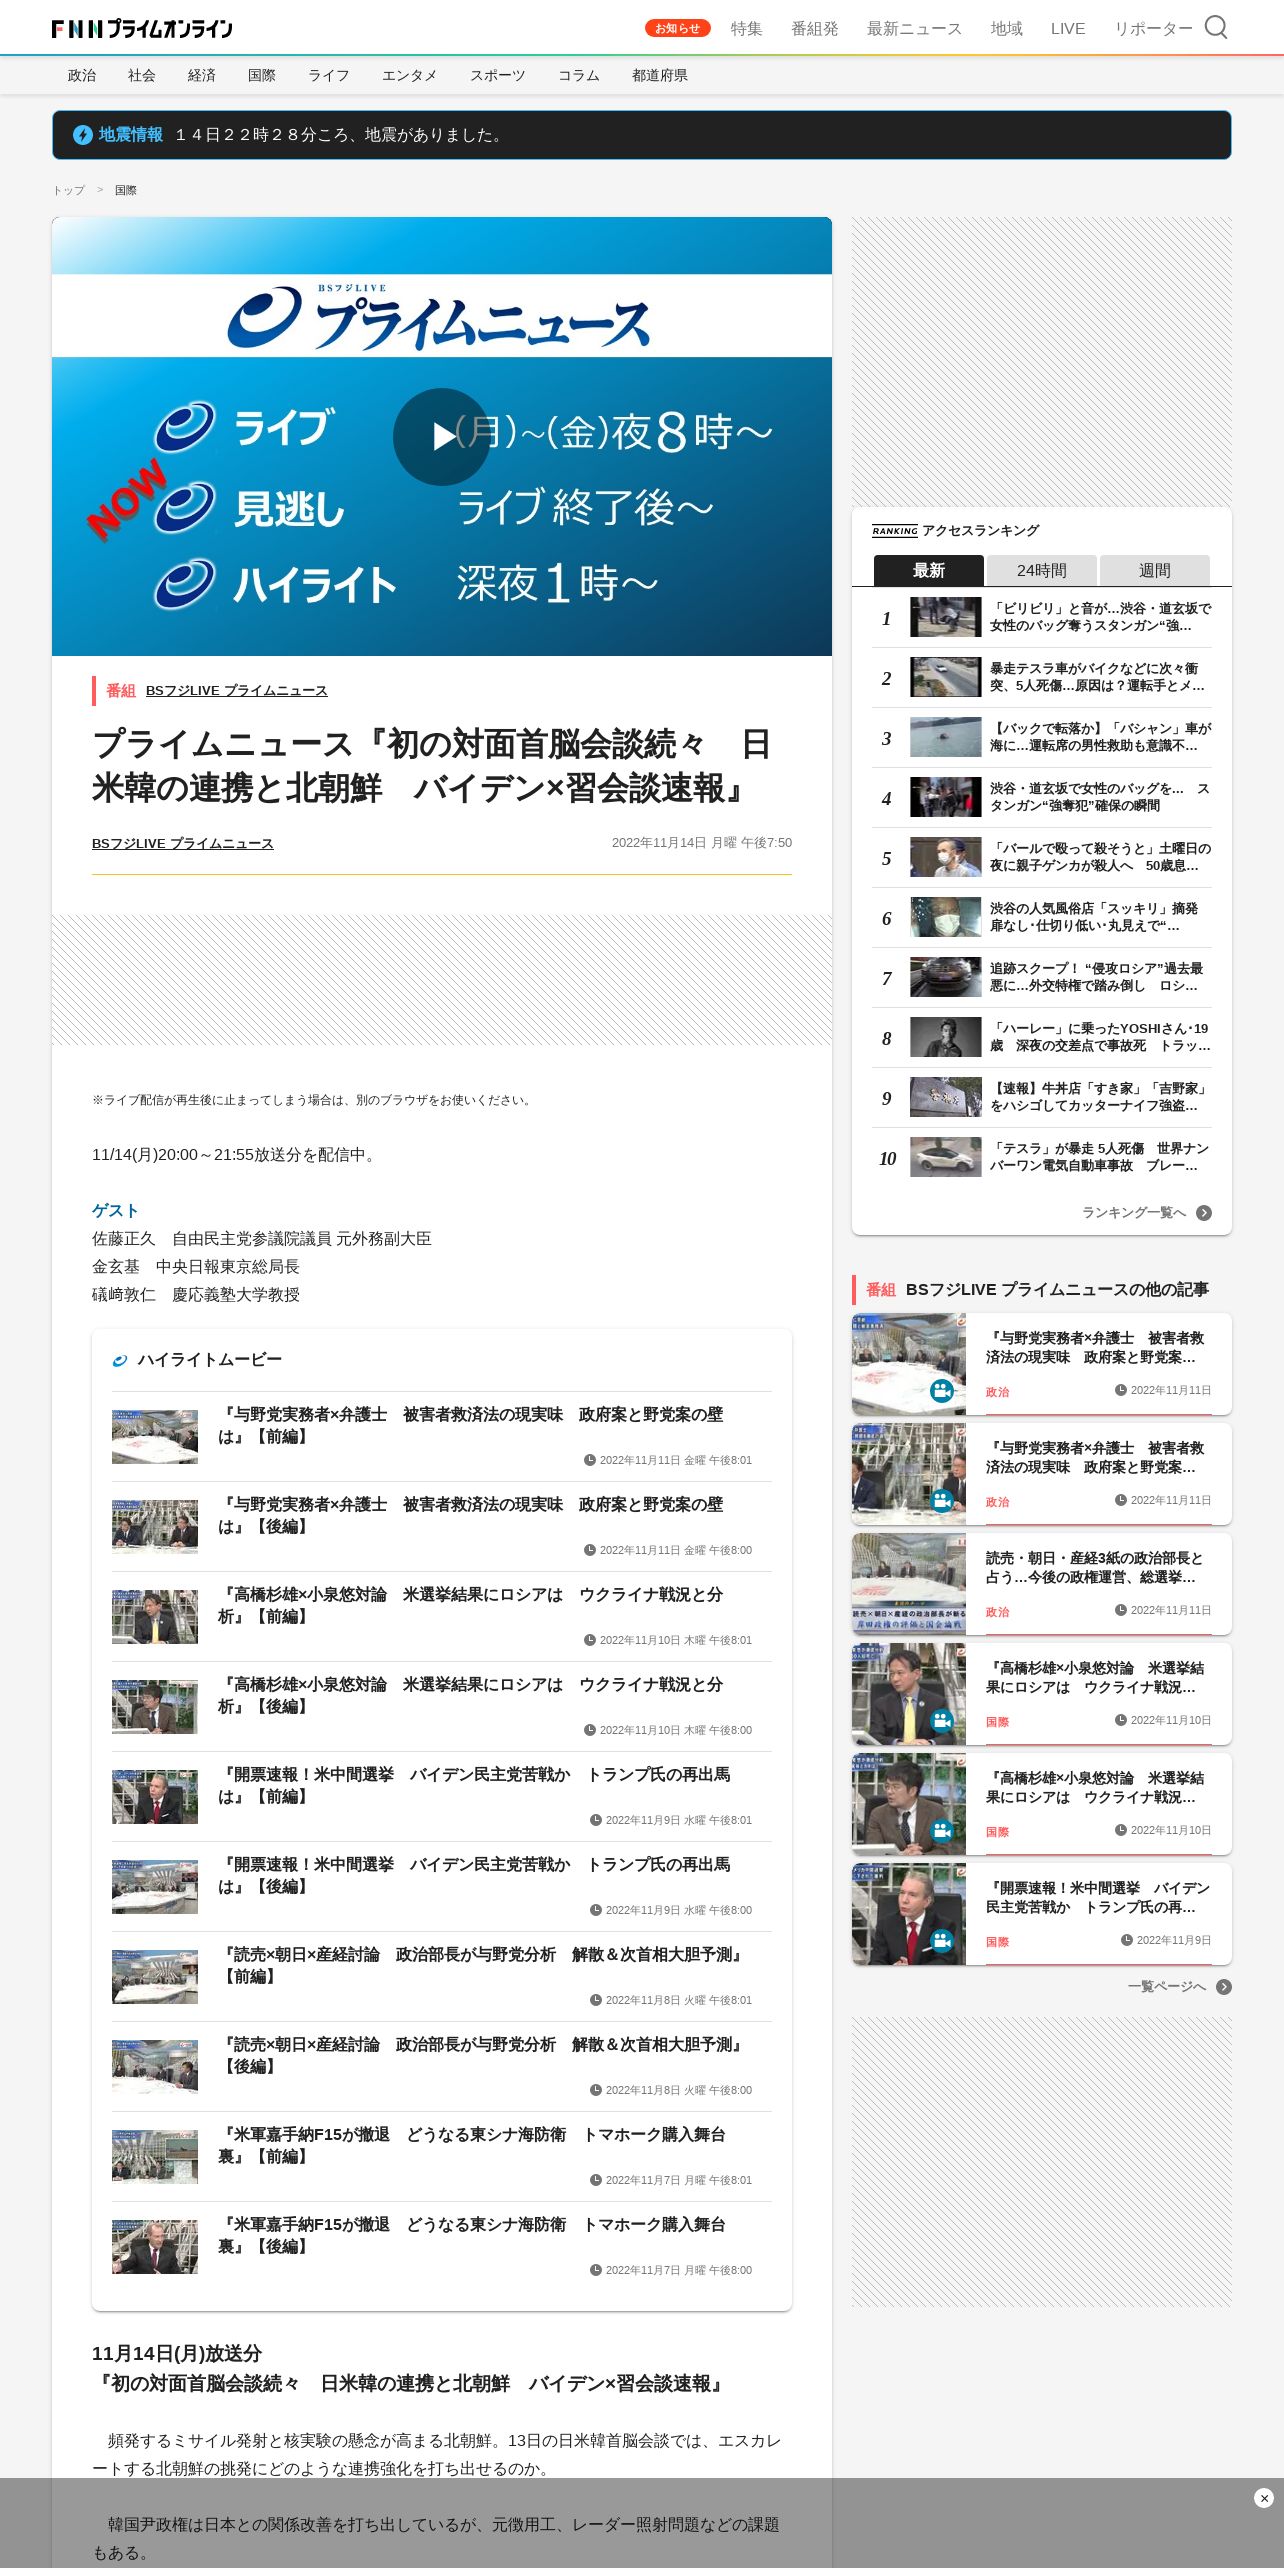The height and width of the screenshot is (2568, 1284).
Task: Open sidebar card 読売・朝日・産経3紙の政治部長
Action: (1042, 1584)
